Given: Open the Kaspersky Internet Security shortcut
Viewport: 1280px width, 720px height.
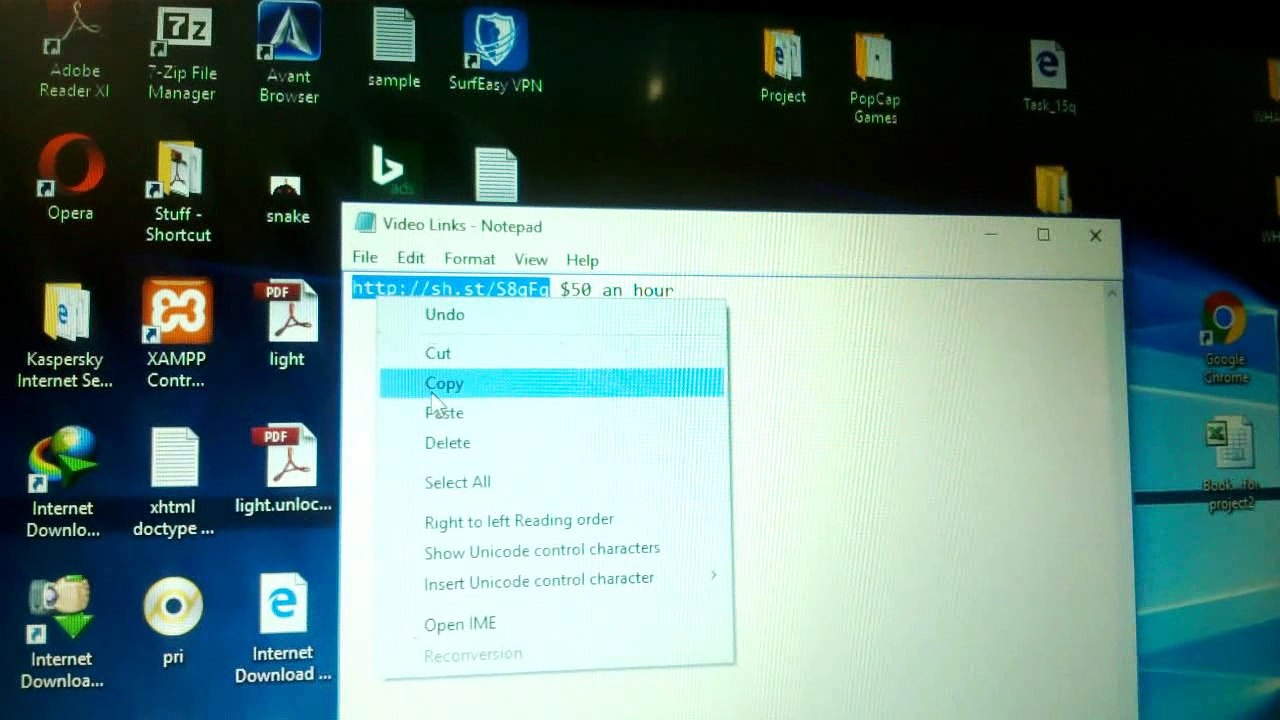Looking at the screenshot, I should pos(65,336).
